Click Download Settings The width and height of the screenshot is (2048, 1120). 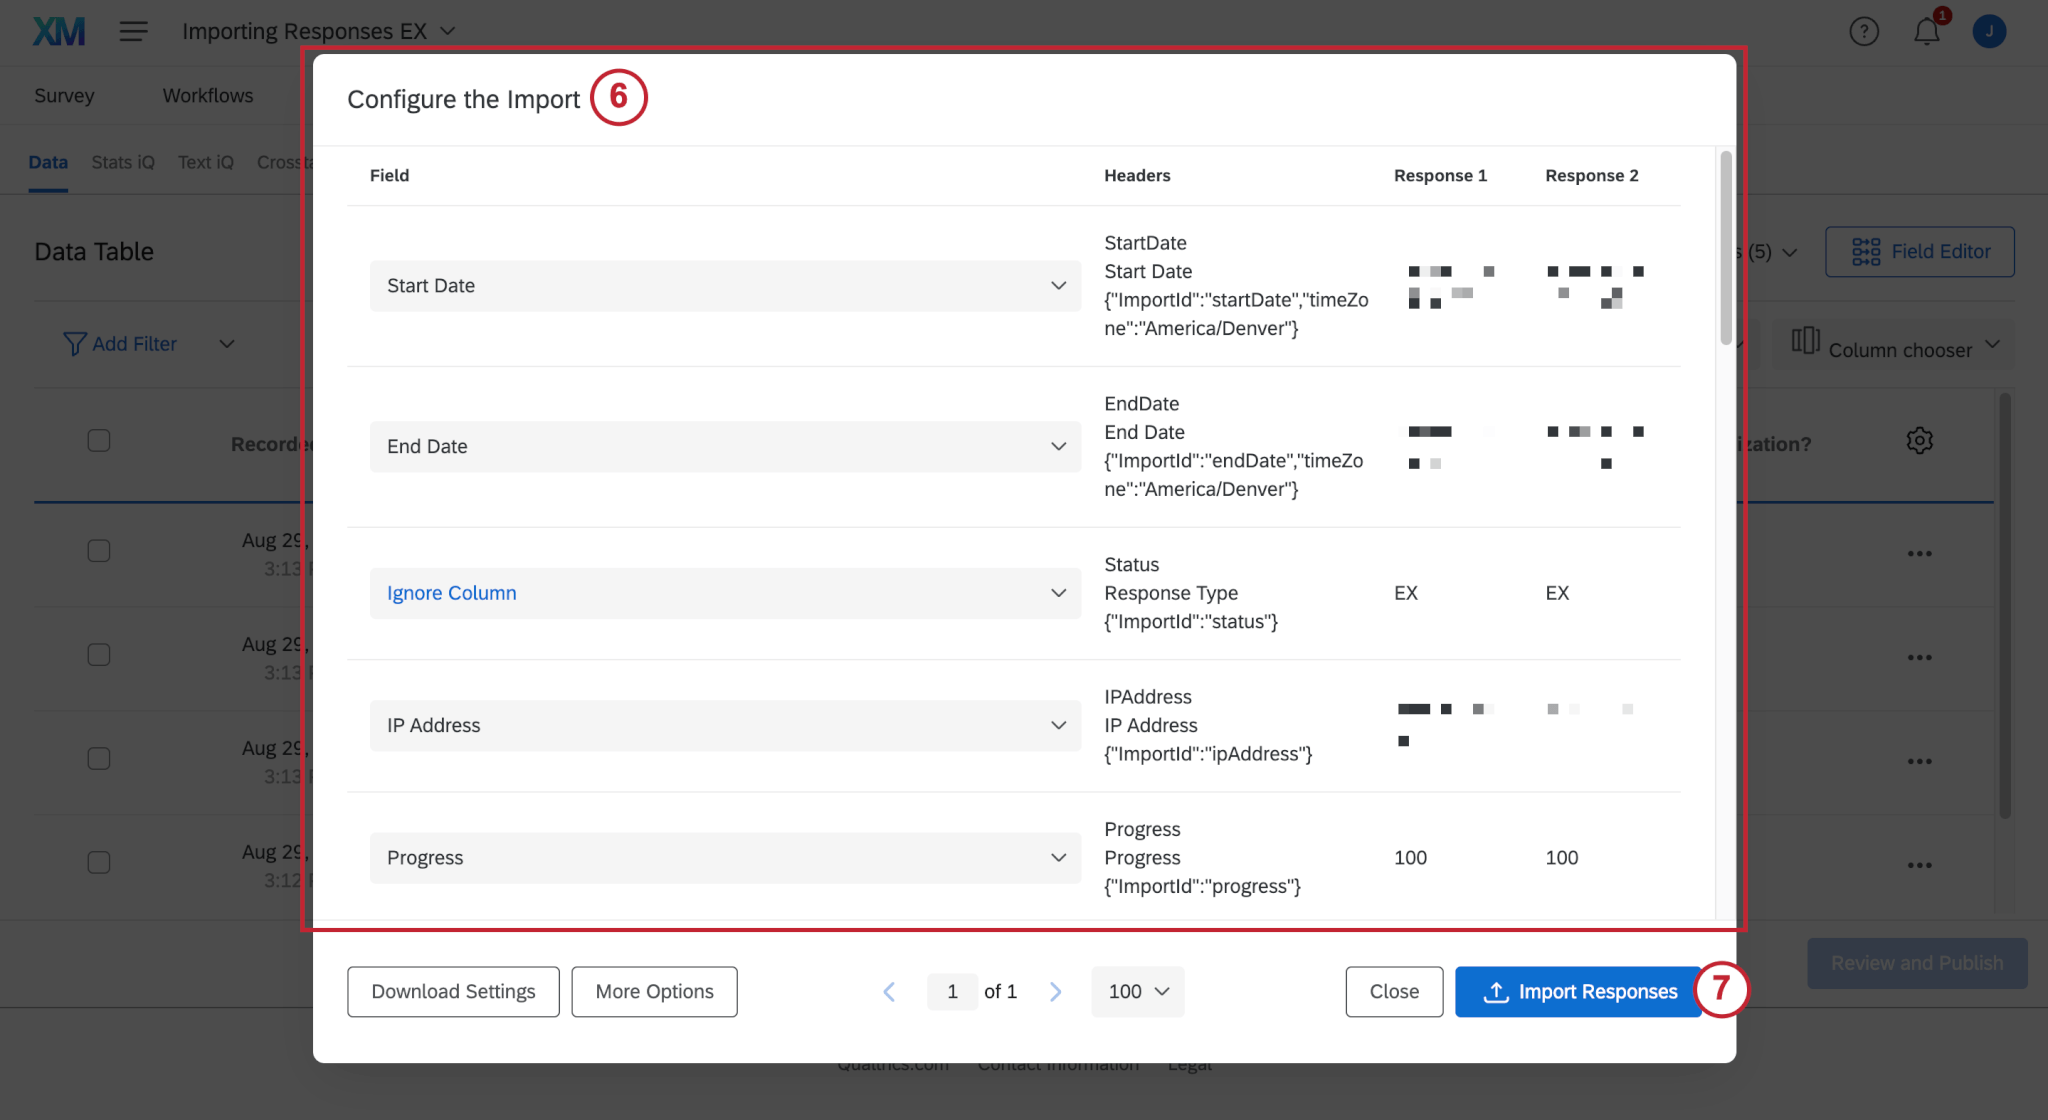tap(452, 991)
